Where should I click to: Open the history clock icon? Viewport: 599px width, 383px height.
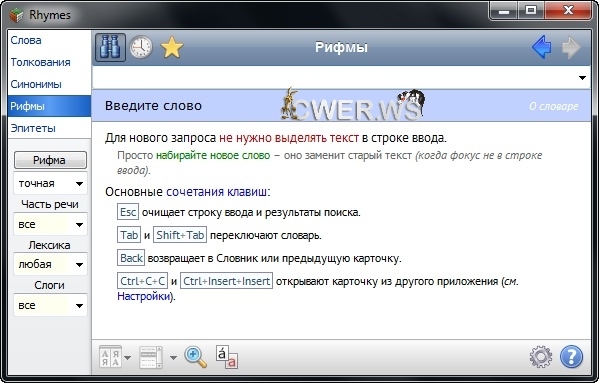(x=141, y=47)
